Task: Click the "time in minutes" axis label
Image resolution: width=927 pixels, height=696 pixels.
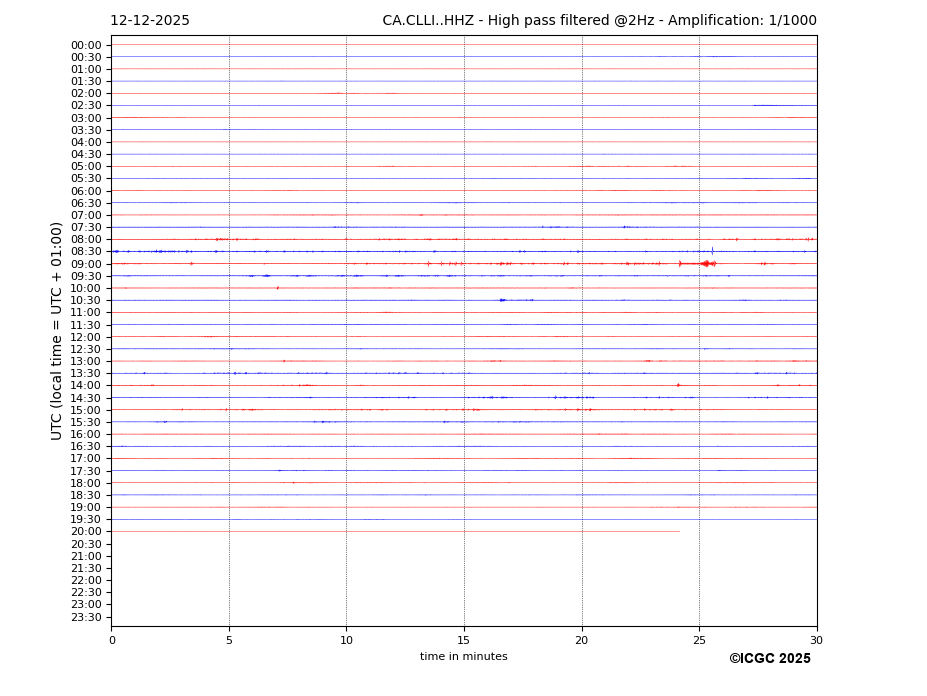Action: (464, 657)
